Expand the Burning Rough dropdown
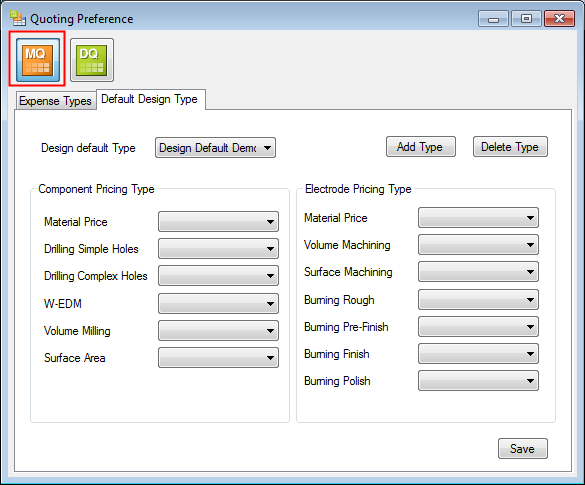This screenshot has height=485, width=585. pyautogui.click(x=478, y=300)
